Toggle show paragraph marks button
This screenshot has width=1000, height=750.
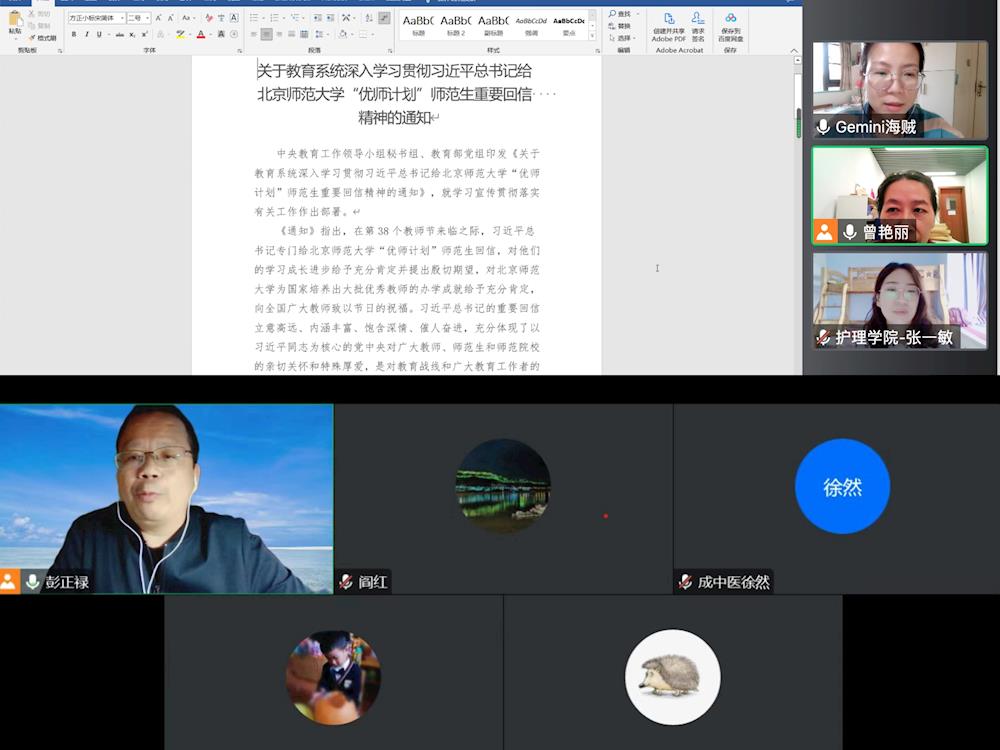click(384, 18)
